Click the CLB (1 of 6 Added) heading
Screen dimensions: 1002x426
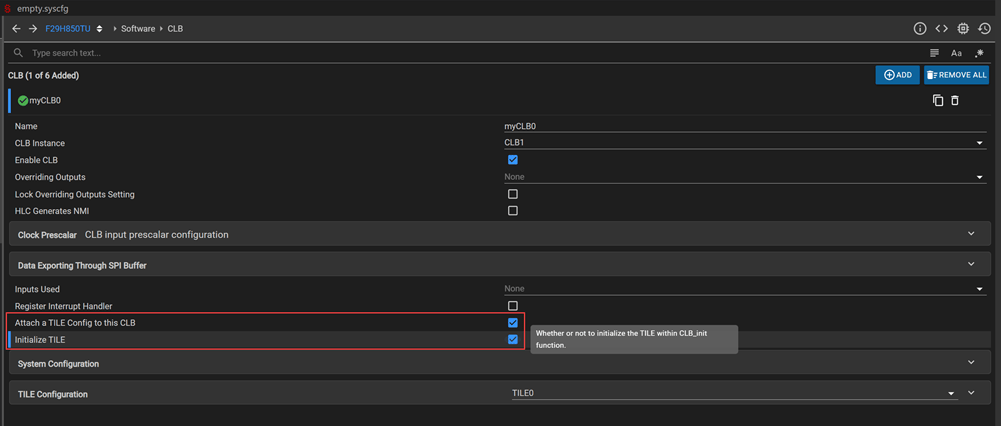tap(43, 75)
